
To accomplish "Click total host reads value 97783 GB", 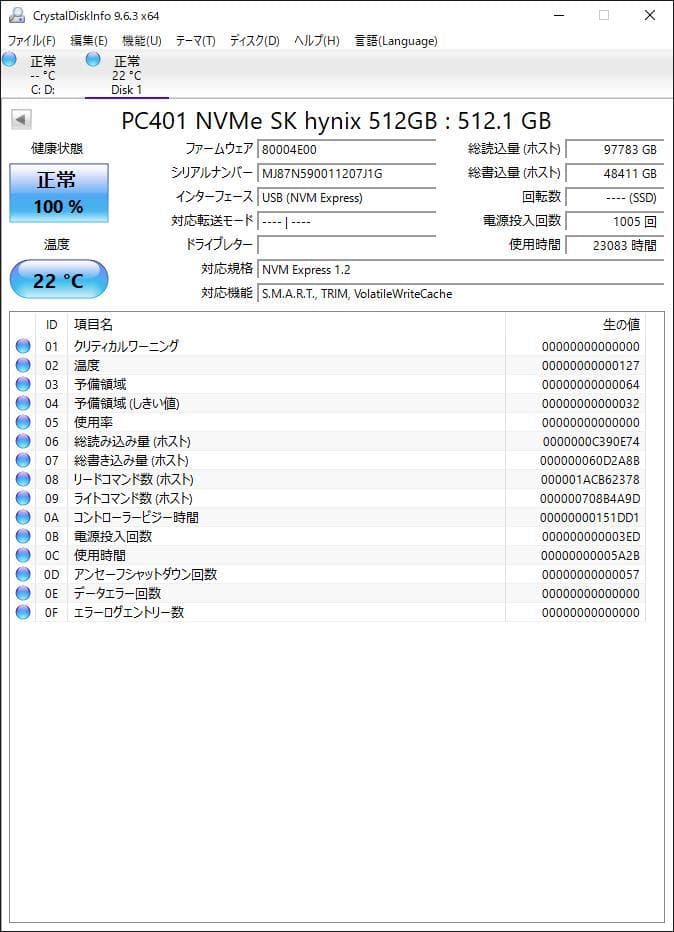I will 615,149.
